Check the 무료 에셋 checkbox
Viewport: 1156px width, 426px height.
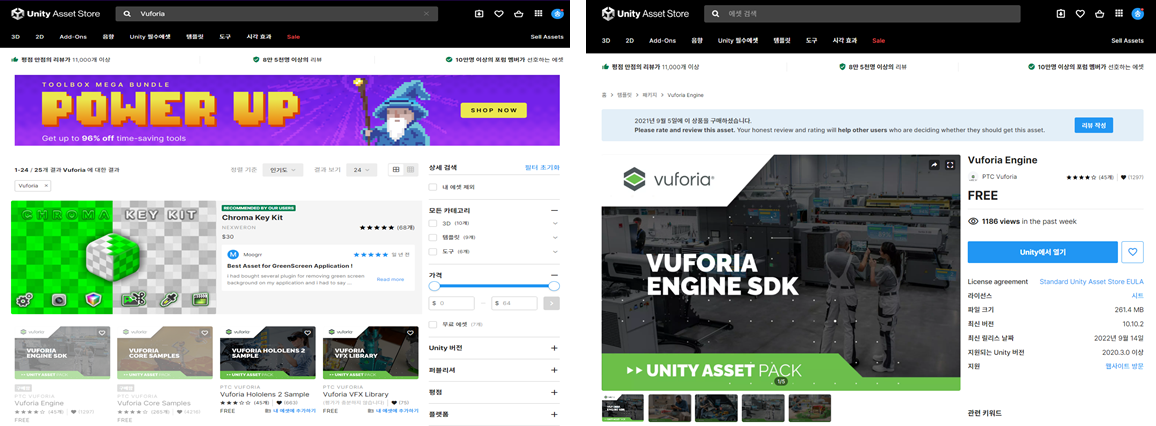click(433, 324)
